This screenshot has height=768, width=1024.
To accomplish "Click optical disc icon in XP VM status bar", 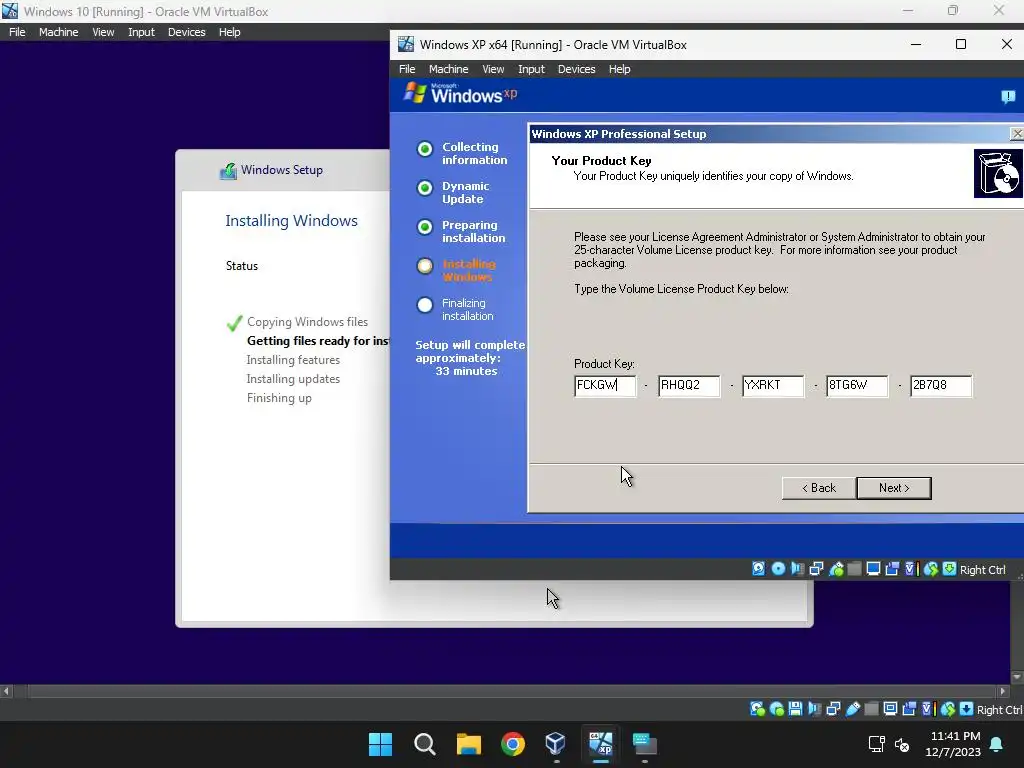I will pyautogui.click(x=778, y=569).
